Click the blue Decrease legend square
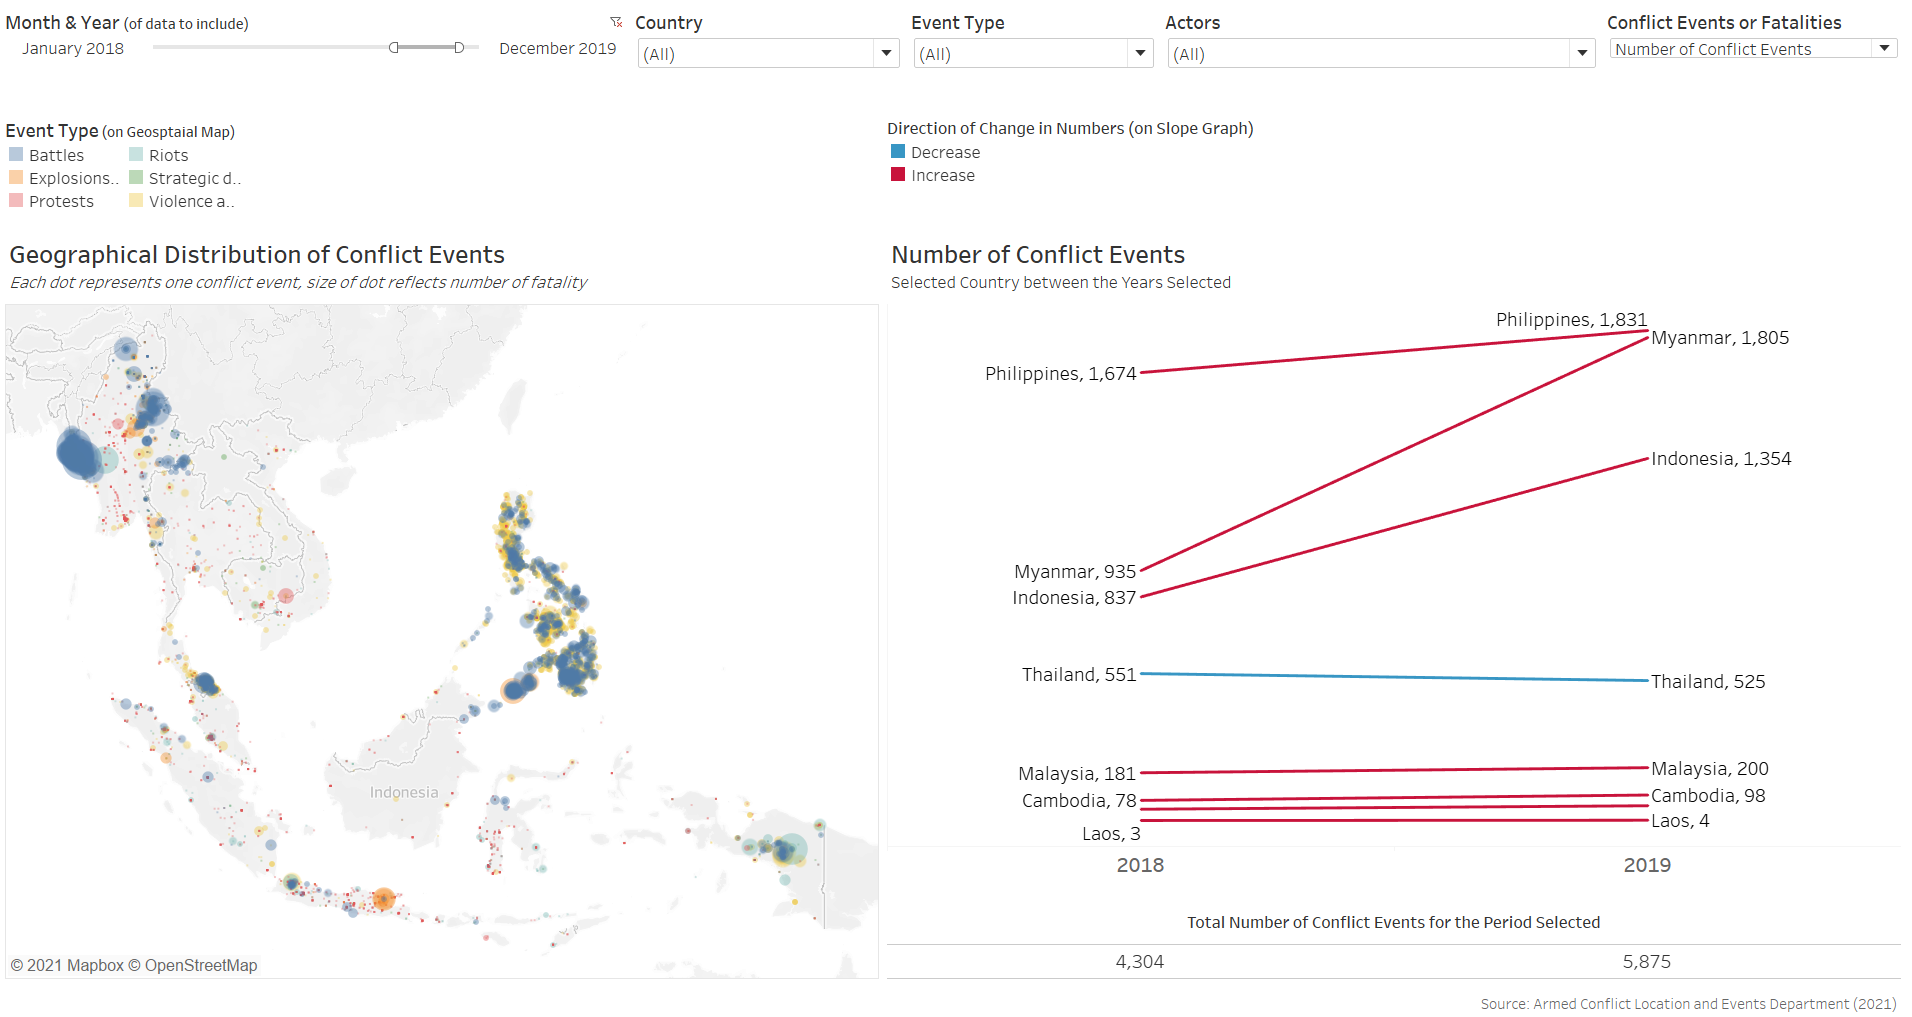Viewport: 1912px width, 1017px height. tap(898, 152)
